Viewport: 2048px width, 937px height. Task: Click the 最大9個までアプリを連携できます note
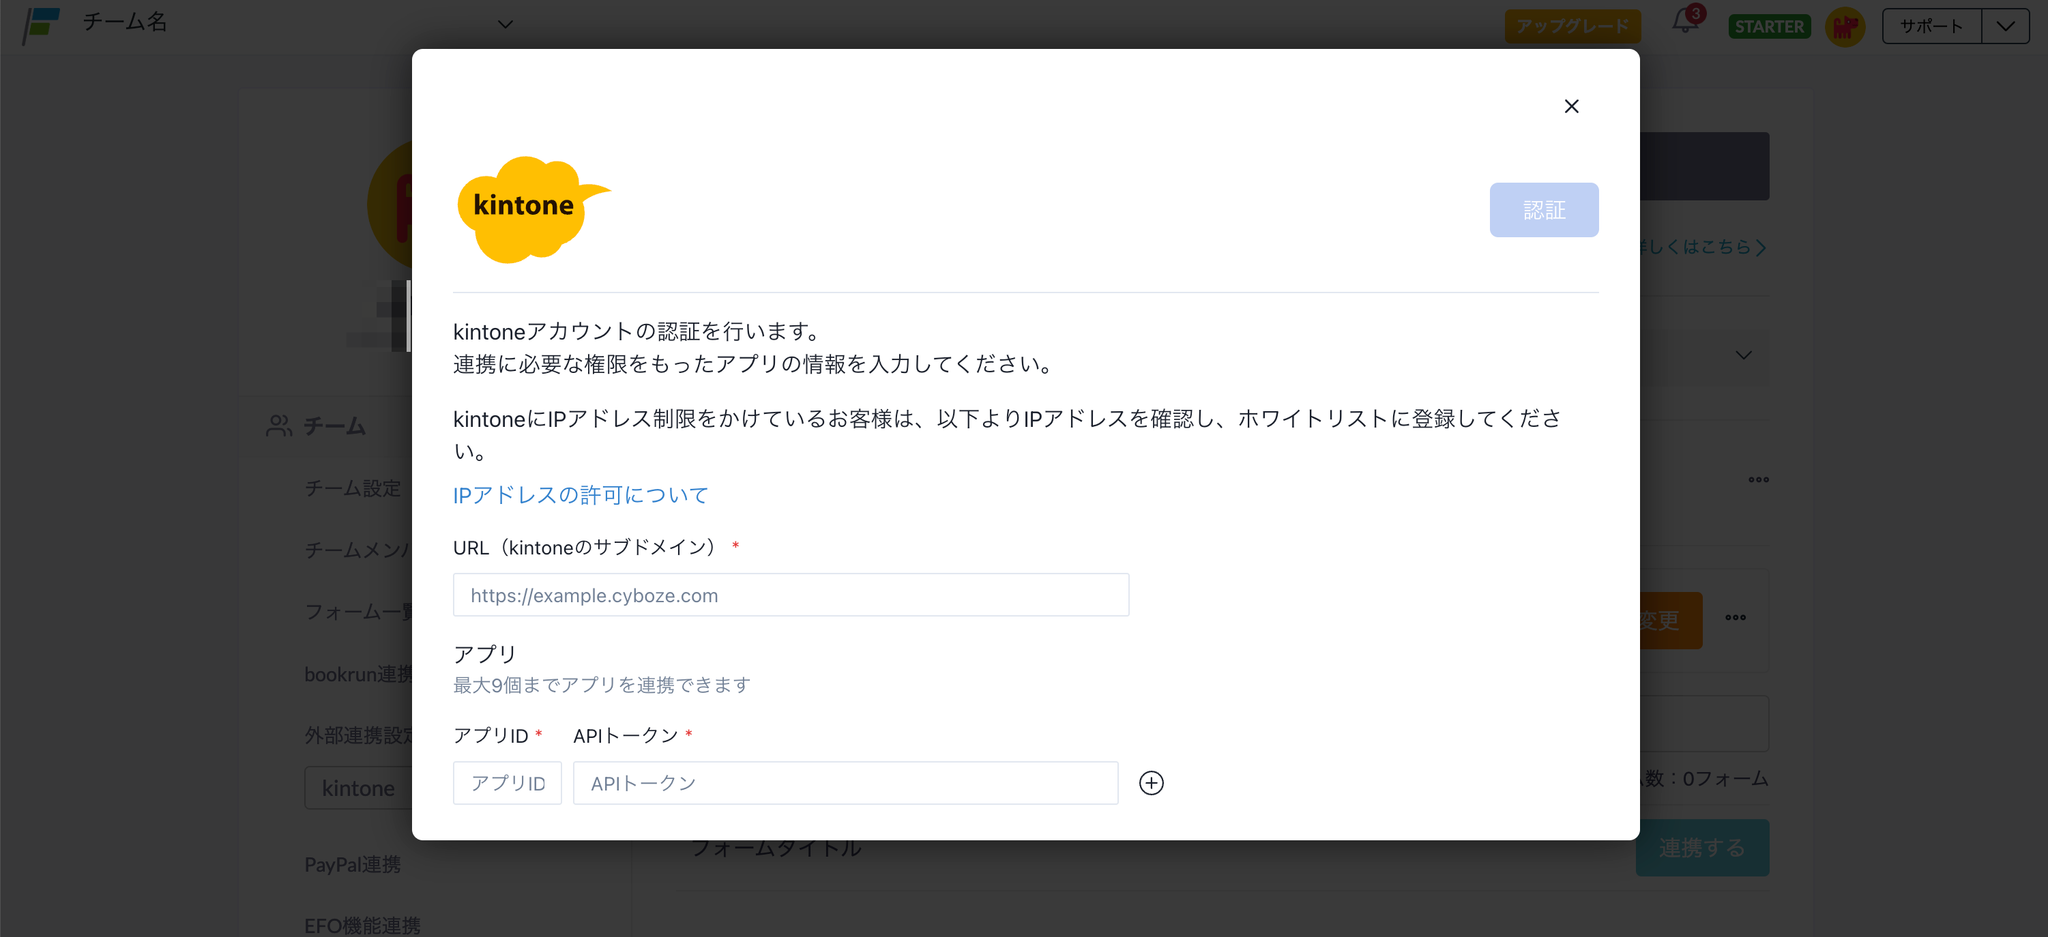602,685
